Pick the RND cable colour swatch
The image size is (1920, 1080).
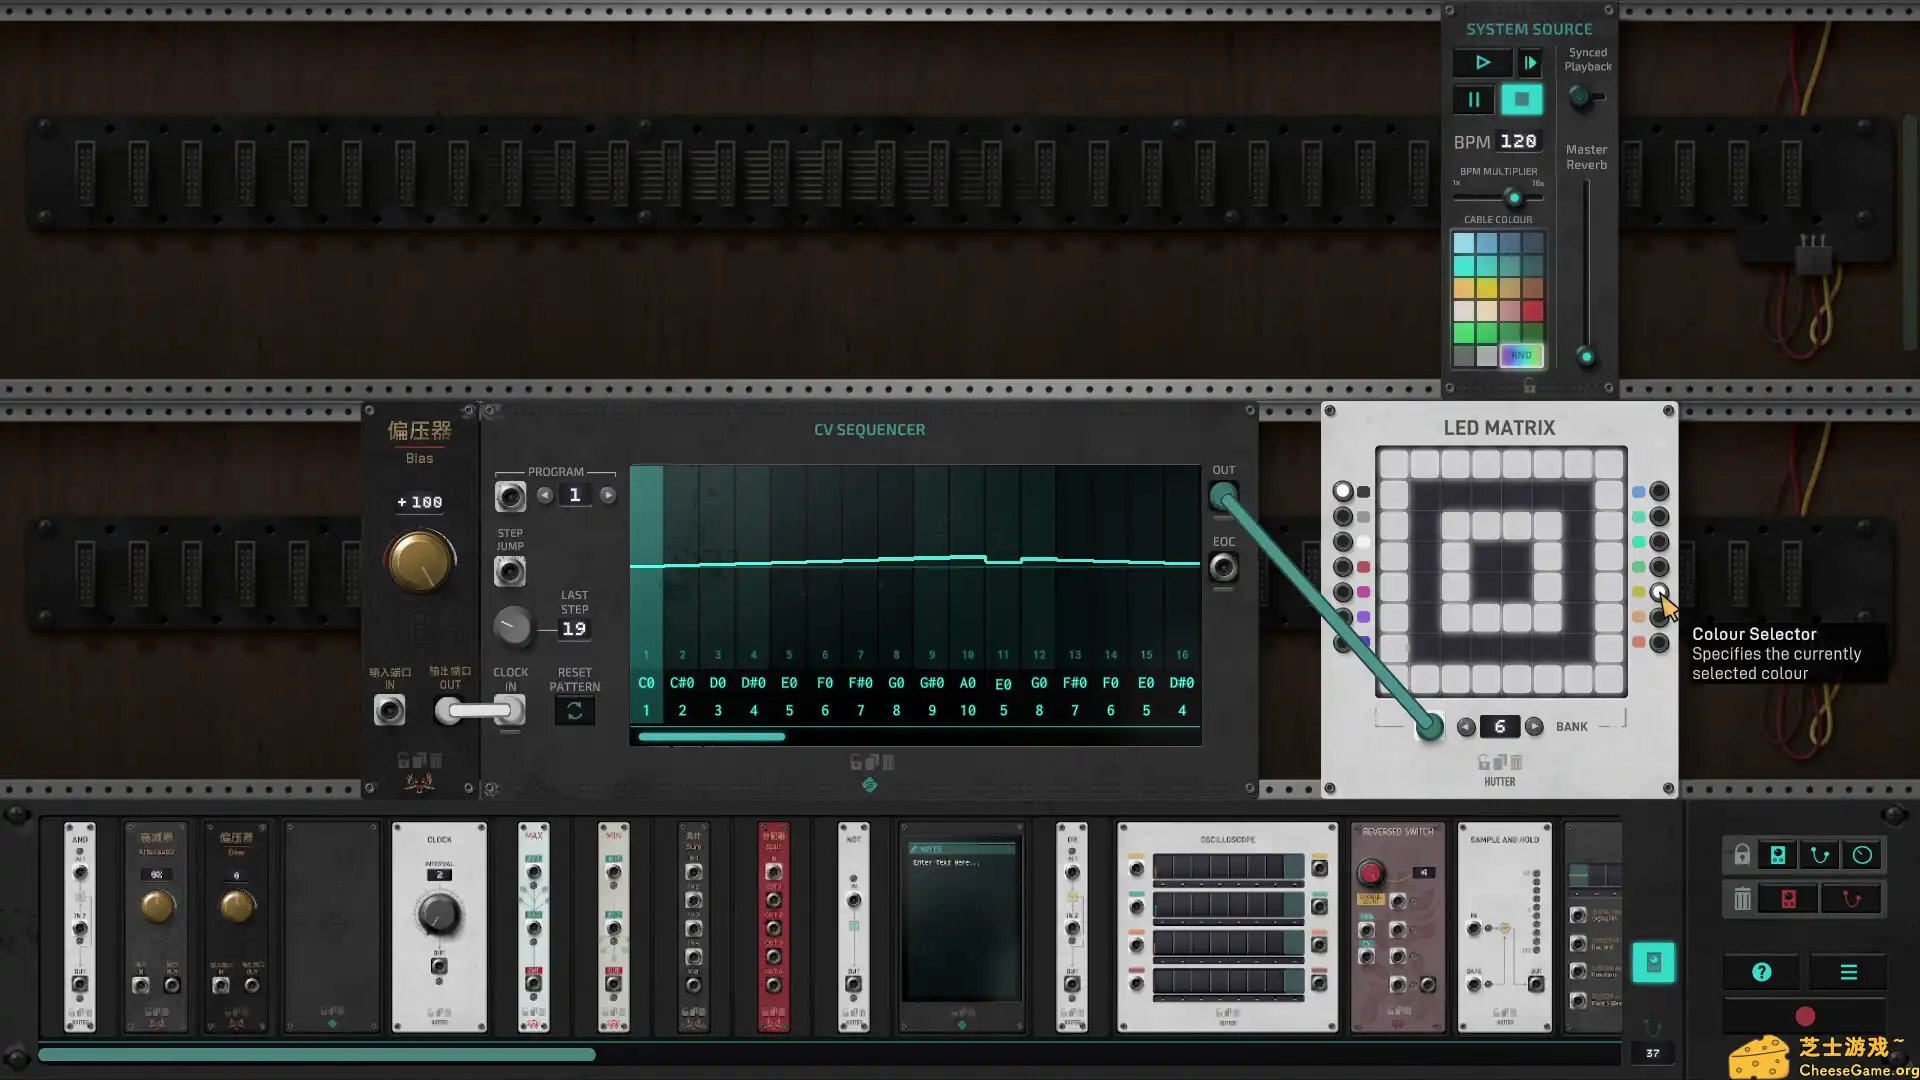(x=1521, y=355)
